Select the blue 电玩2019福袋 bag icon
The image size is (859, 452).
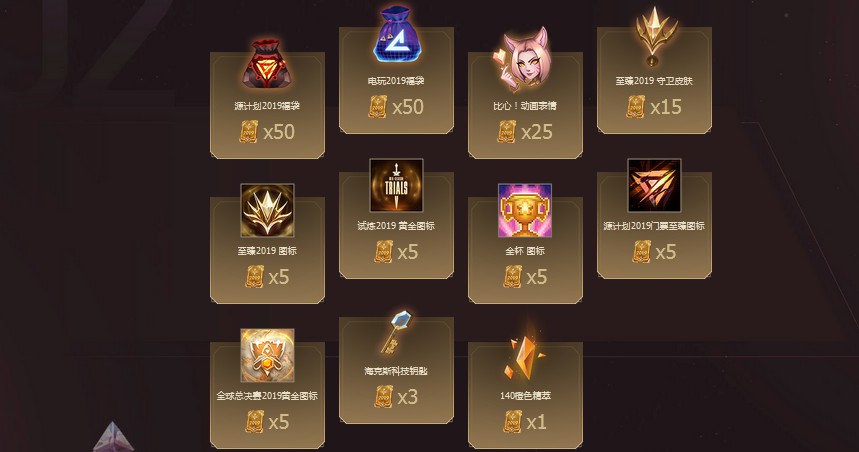pos(396,35)
